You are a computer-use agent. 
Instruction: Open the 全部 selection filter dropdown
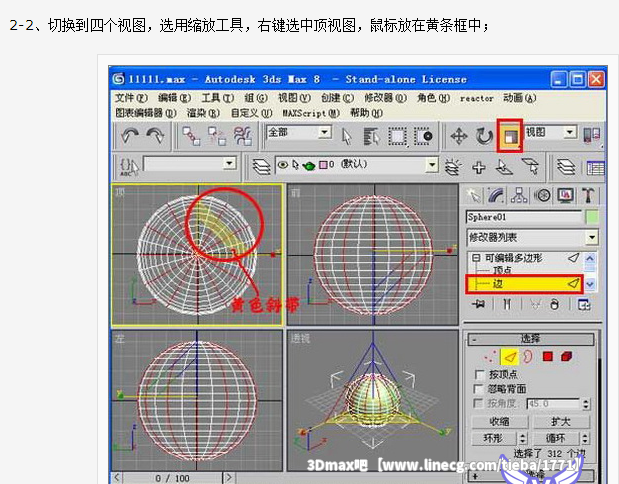point(325,132)
